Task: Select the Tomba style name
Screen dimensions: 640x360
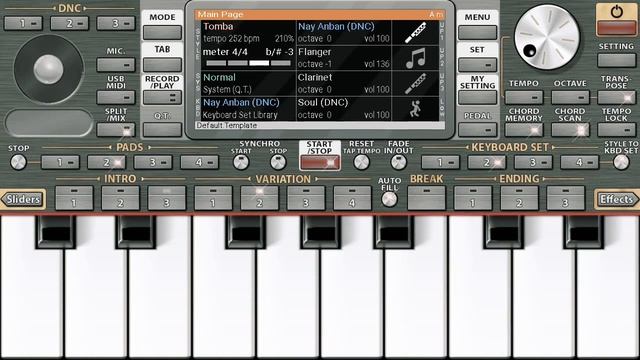Action: click(x=218, y=27)
